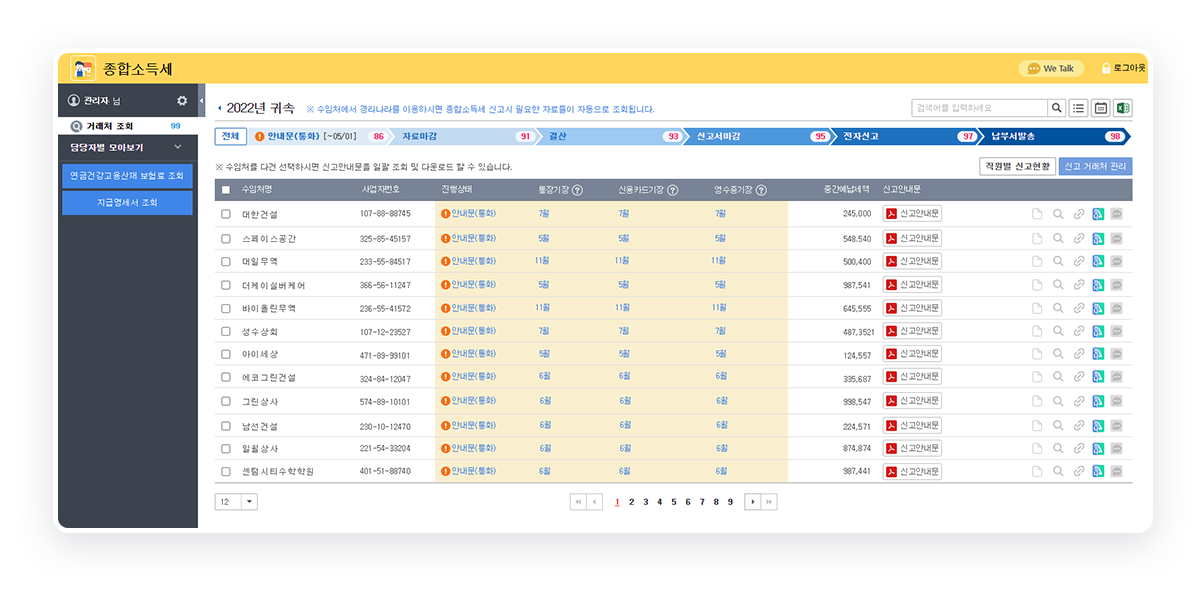Image resolution: width=1200 pixels, height=593 pixels.
Task: Go to page 5 in the pagination
Action: click(674, 502)
